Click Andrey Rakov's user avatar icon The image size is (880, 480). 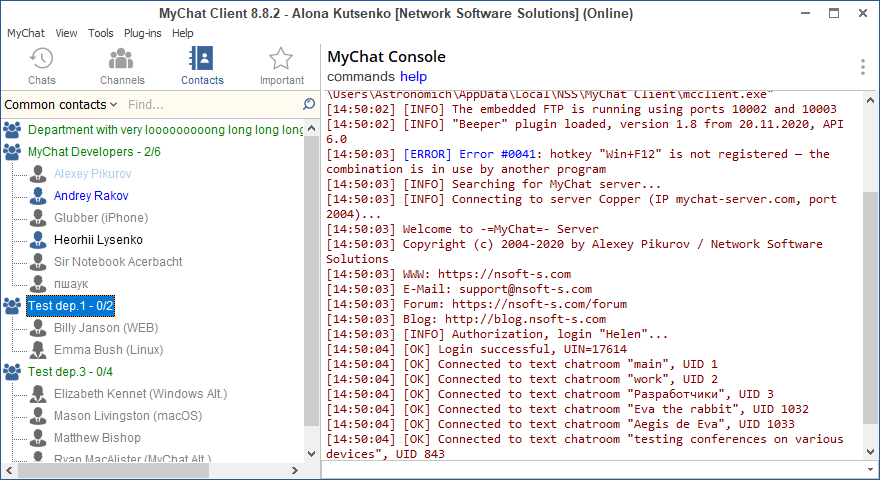click(x=38, y=196)
